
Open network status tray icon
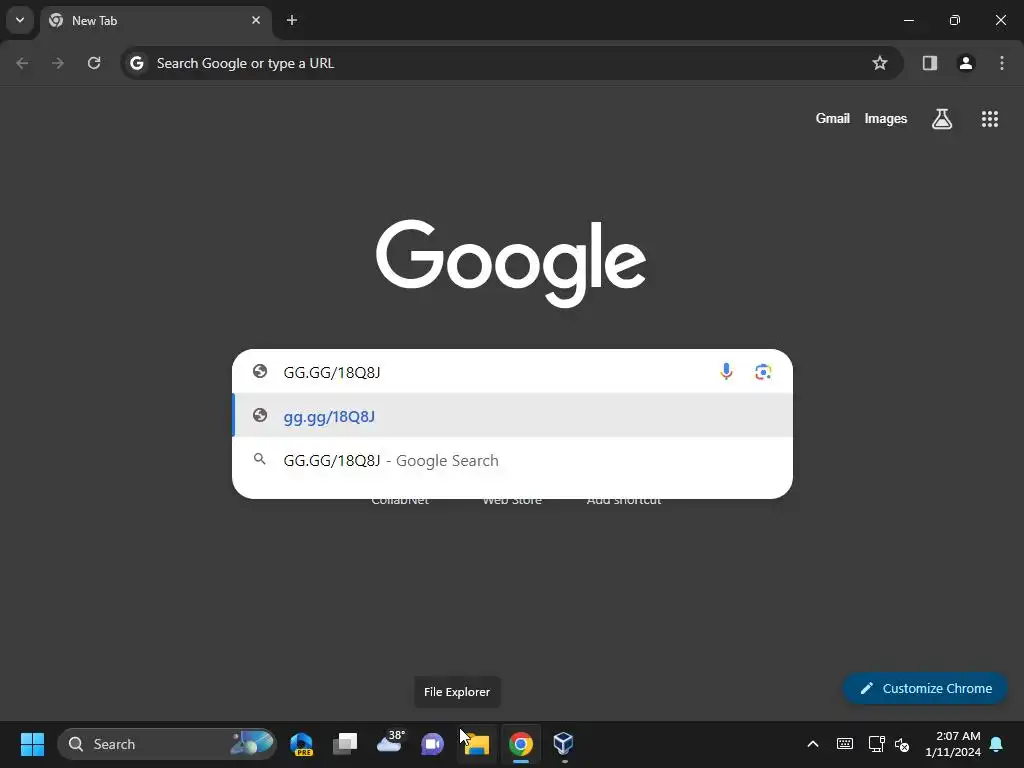click(x=876, y=744)
